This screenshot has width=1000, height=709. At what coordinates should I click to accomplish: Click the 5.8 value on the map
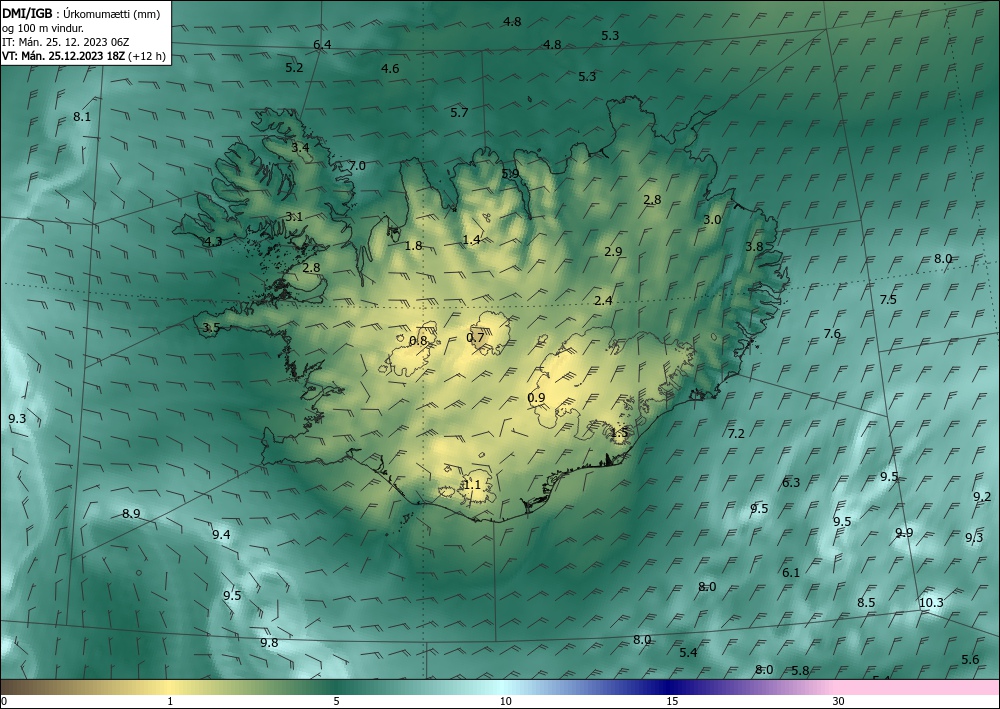pos(800,671)
